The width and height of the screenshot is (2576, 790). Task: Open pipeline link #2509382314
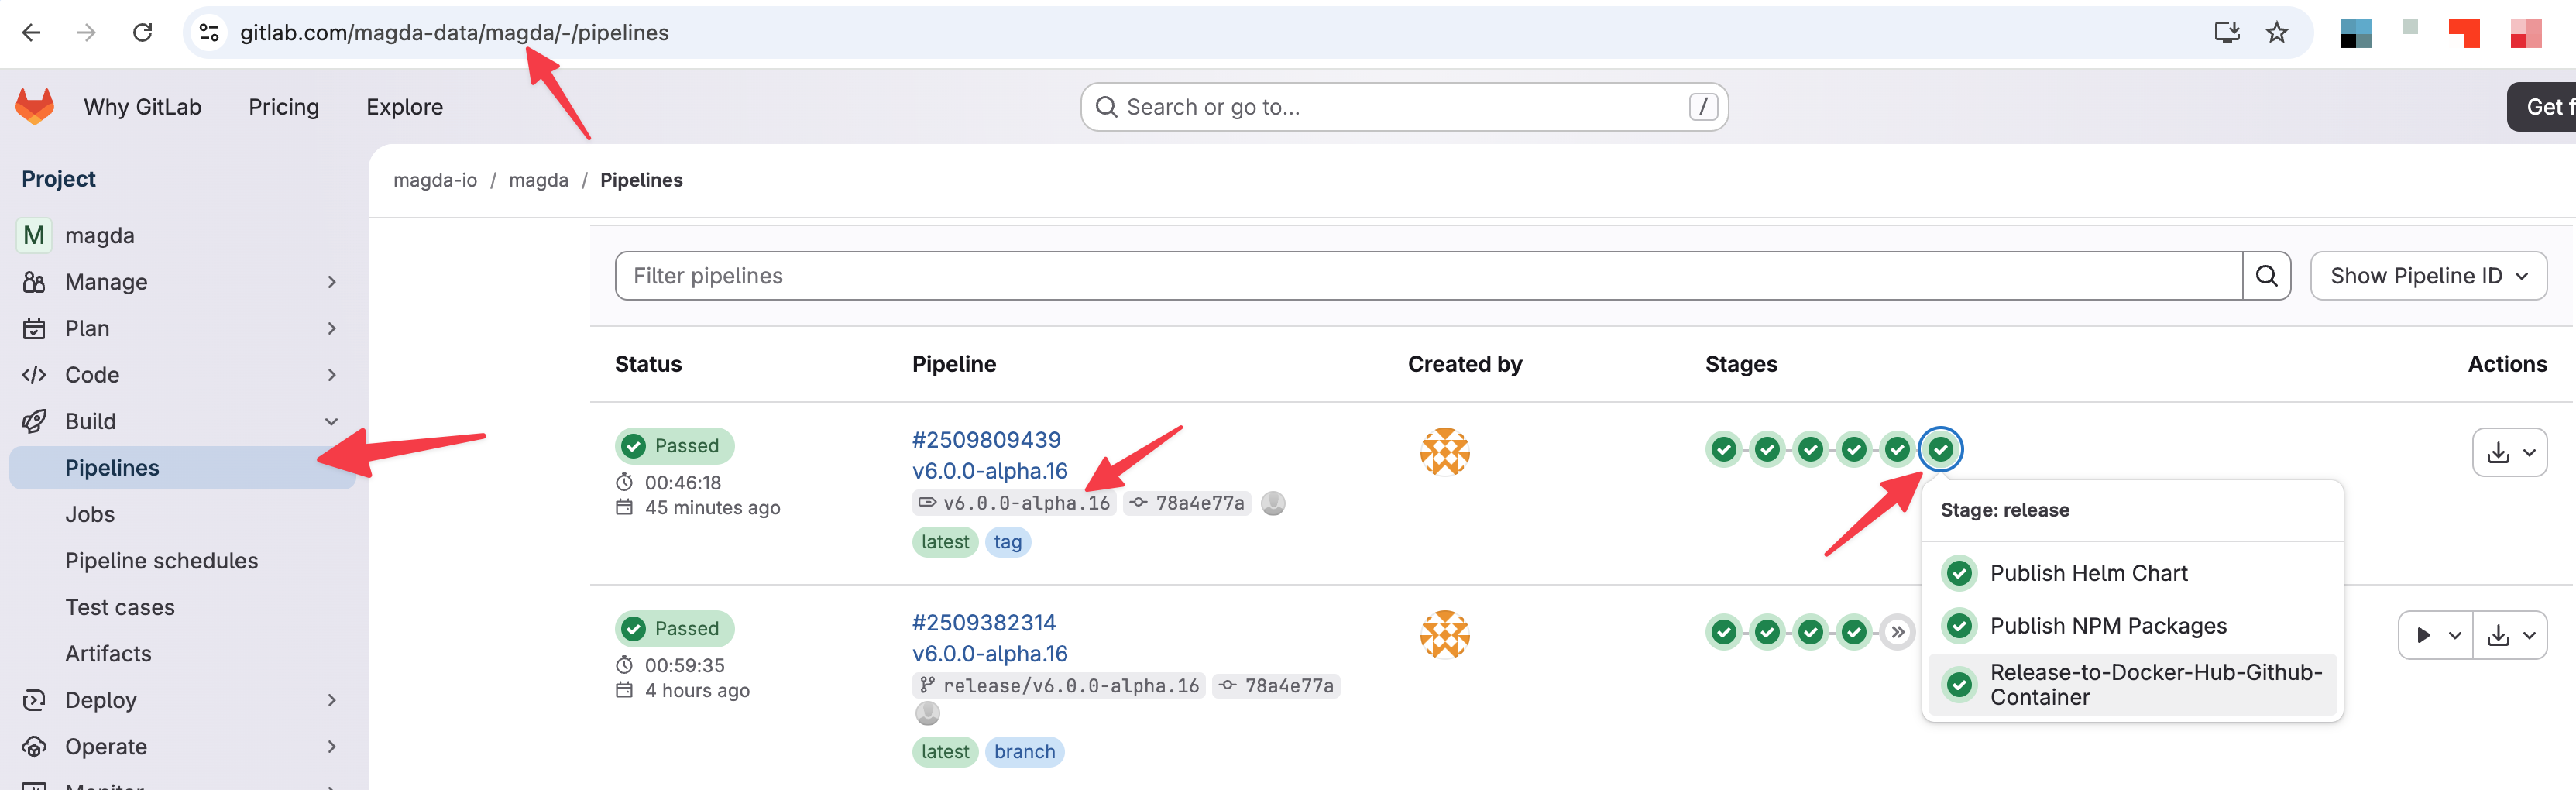[984, 623]
